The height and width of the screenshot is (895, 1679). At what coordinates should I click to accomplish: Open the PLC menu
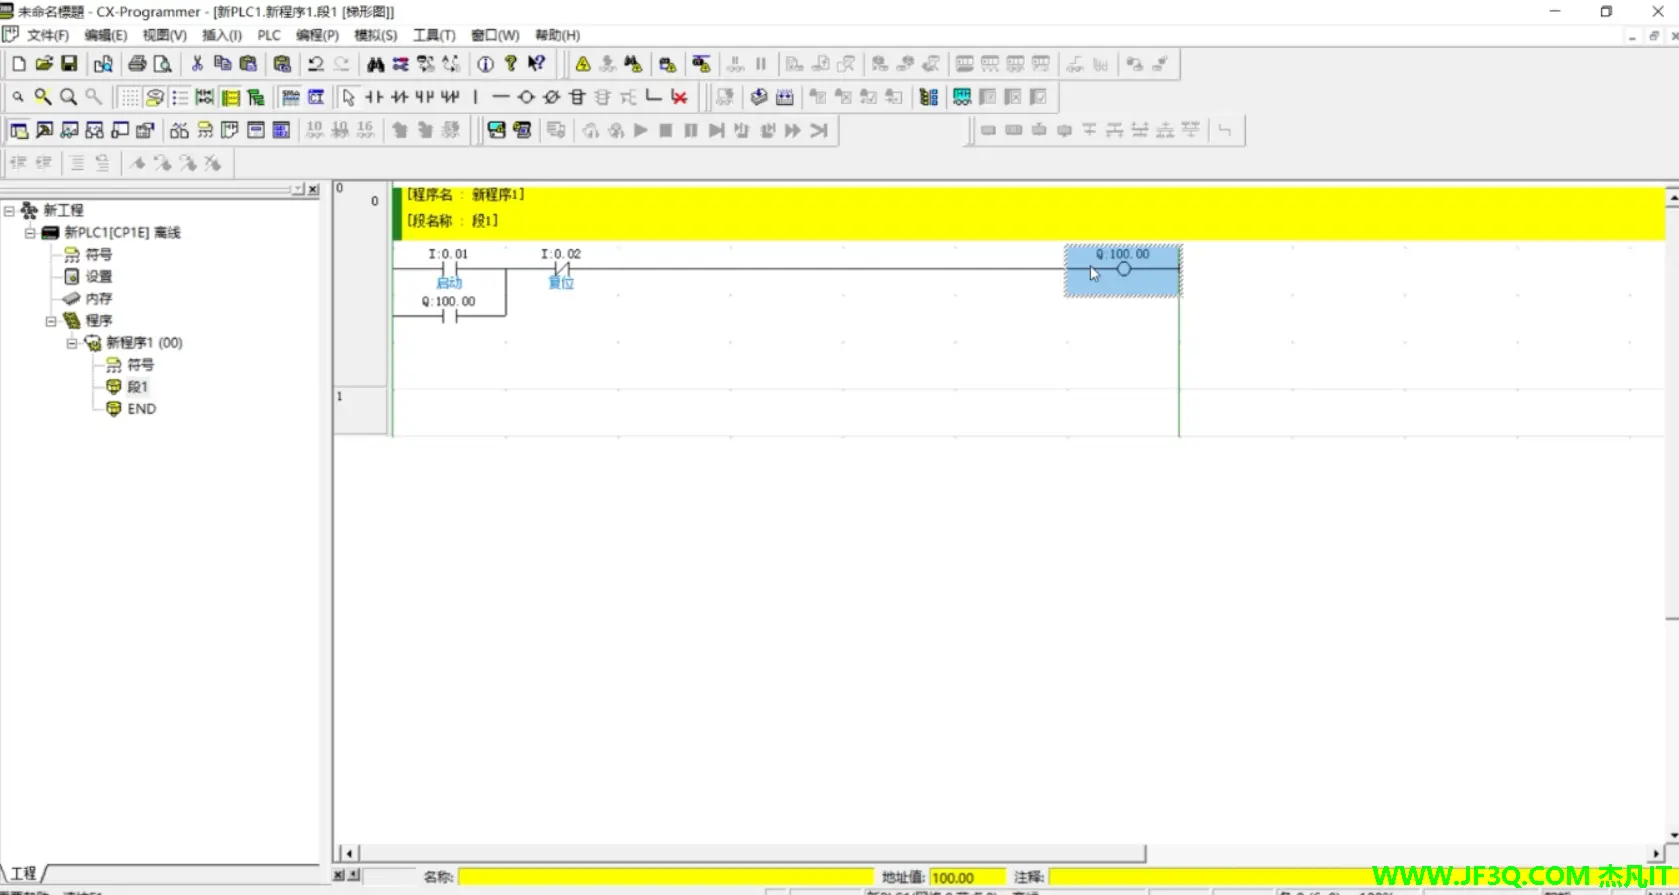269,35
